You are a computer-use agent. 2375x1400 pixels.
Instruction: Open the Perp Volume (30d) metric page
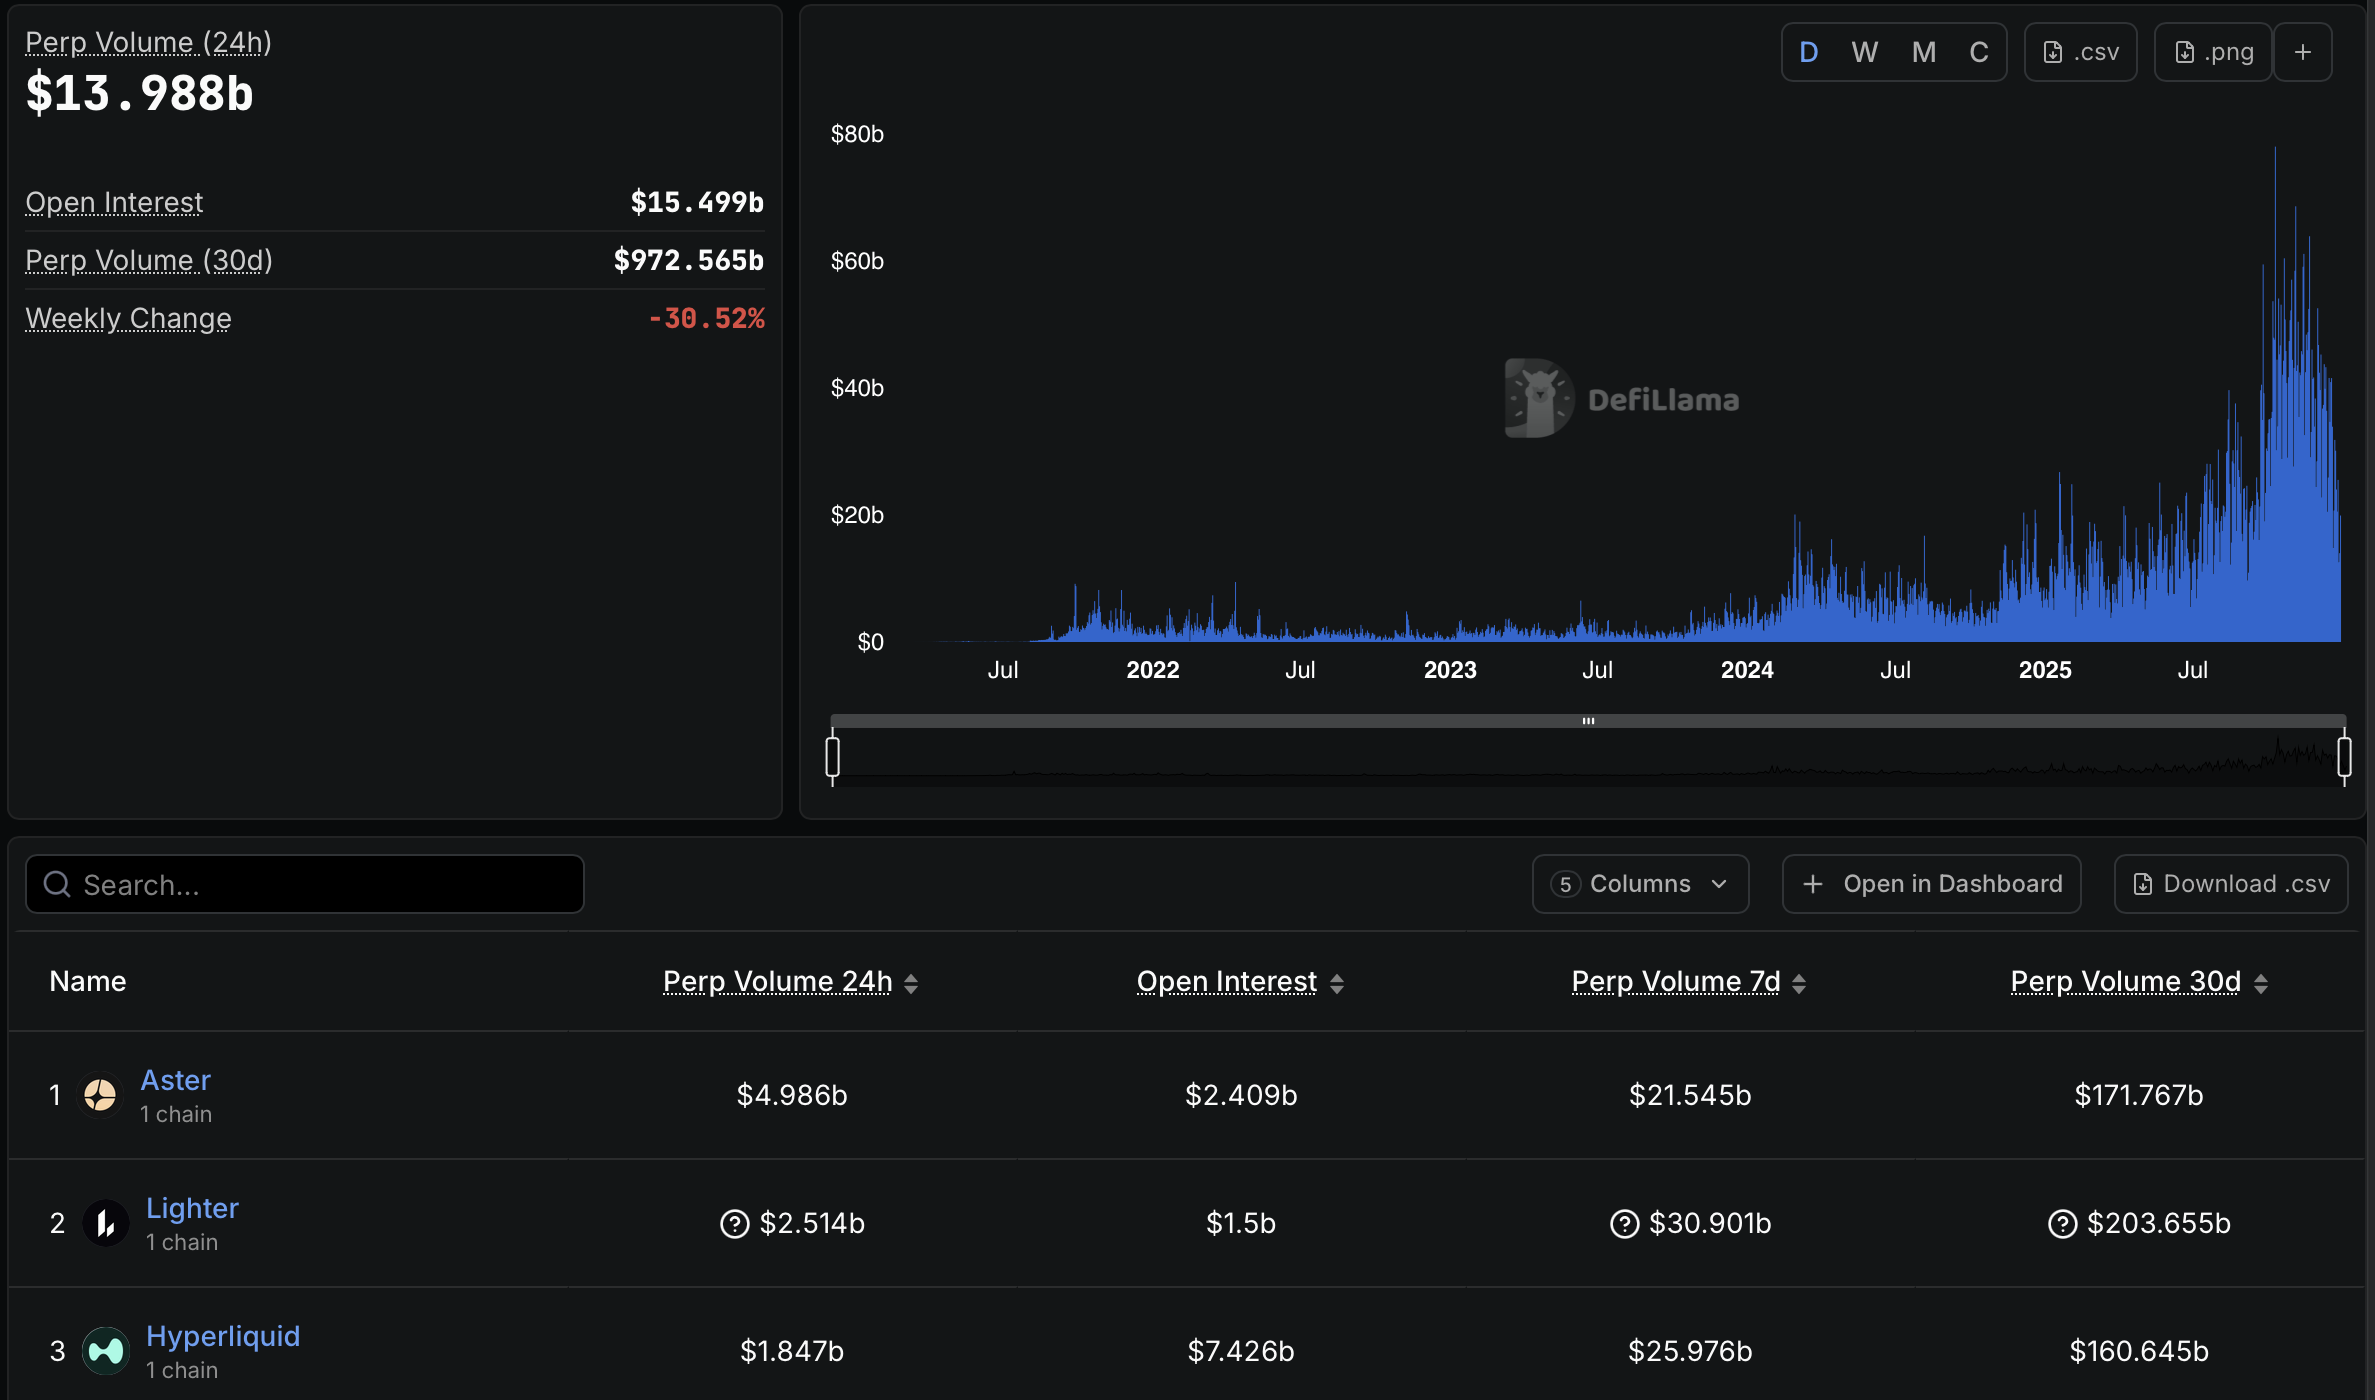tap(148, 260)
